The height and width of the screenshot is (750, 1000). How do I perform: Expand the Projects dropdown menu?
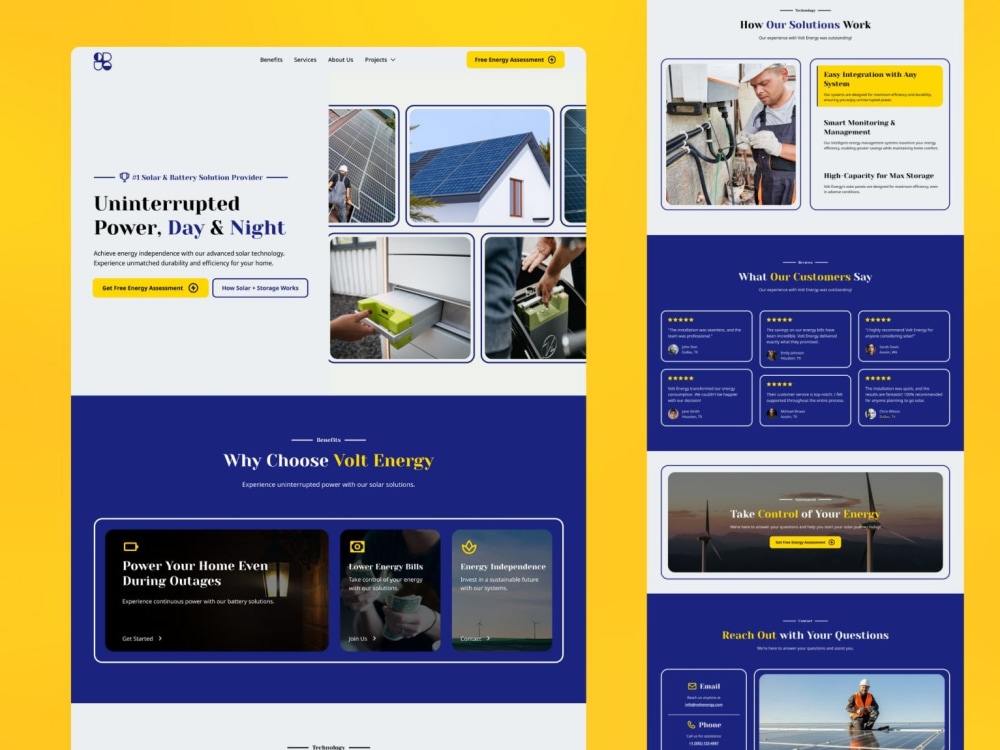(x=380, y=60)
